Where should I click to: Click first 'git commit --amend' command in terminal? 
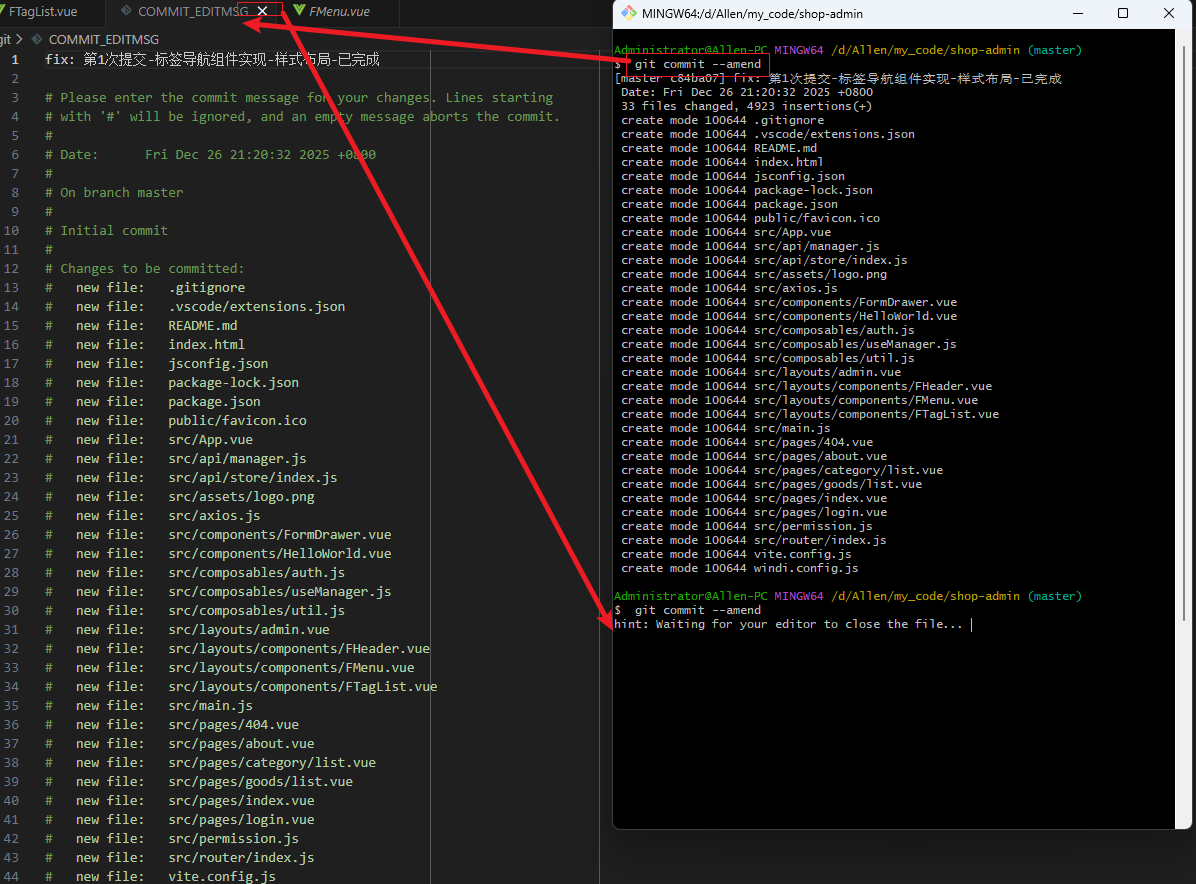(698, 64)
